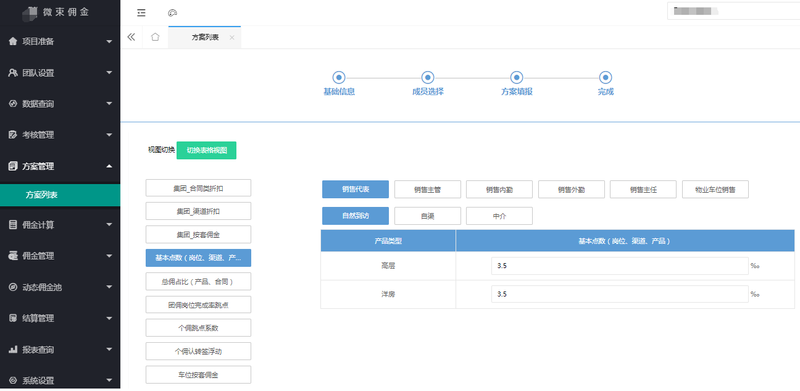Select the 方案填报 step circle

[x=516, y=78]
